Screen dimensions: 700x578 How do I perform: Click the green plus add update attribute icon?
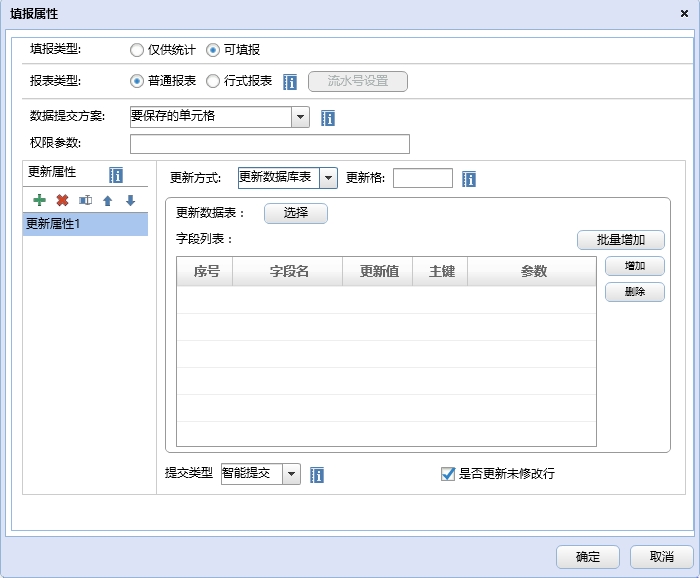click(40, 200)
